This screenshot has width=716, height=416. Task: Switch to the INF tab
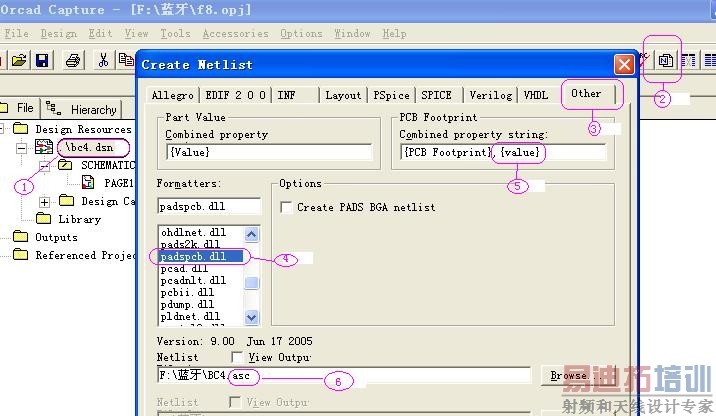[x=296, y=95]
